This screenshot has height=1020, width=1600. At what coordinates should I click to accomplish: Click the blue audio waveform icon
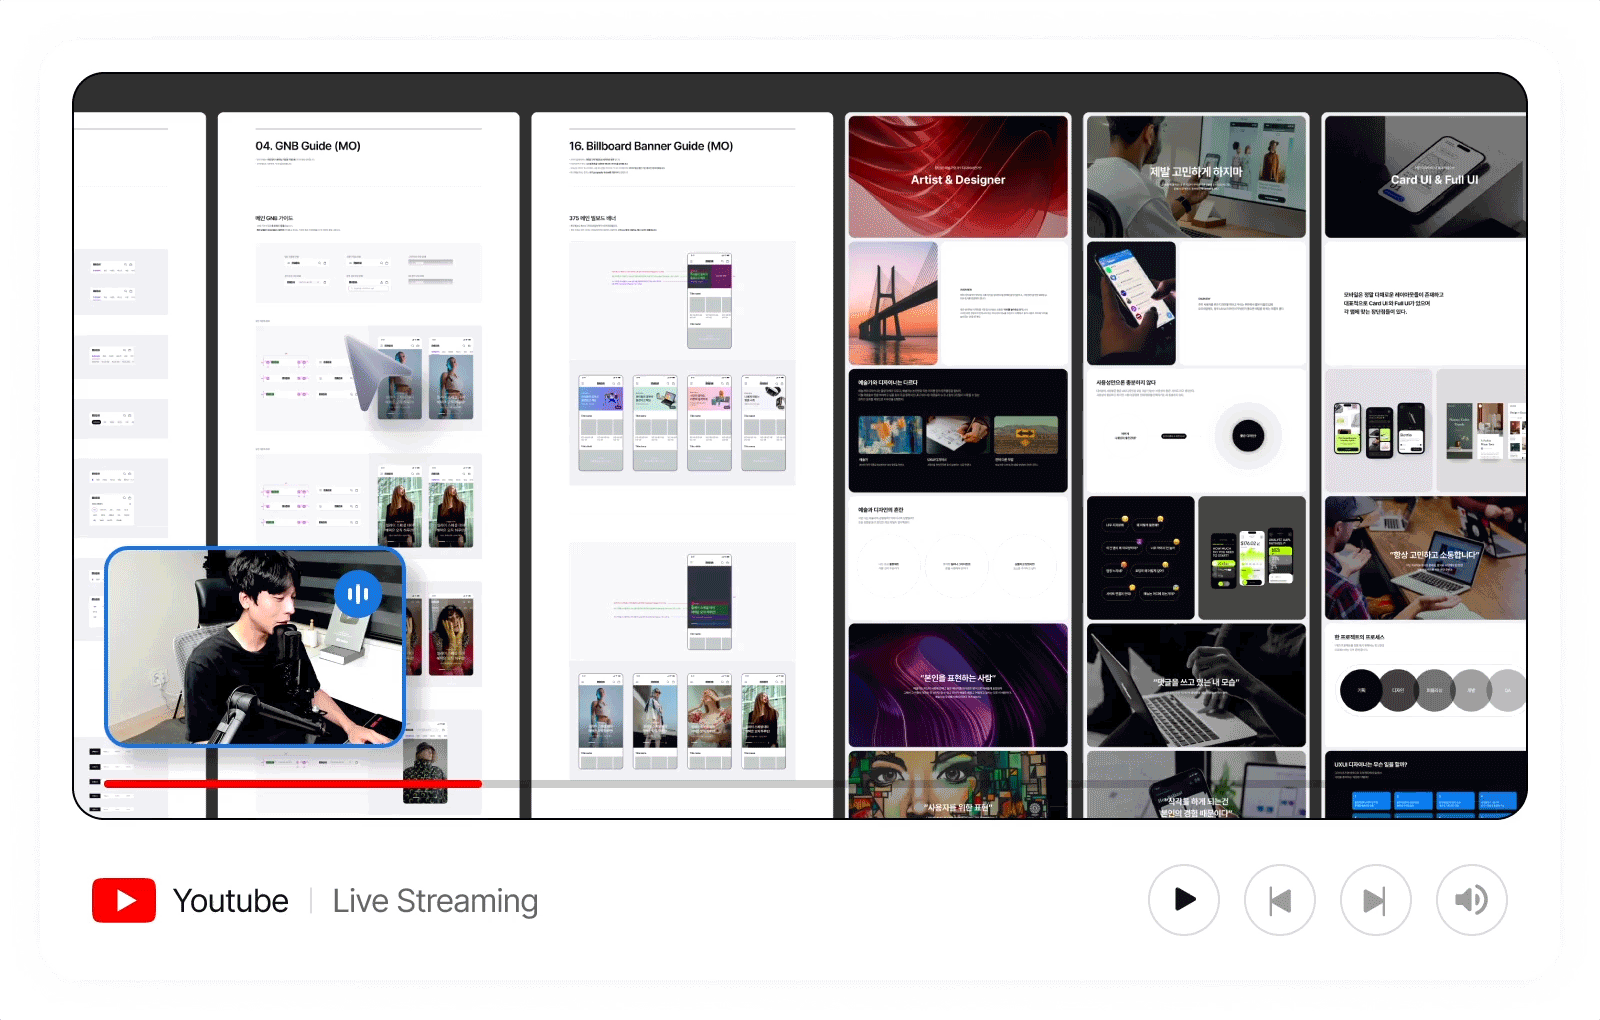(x=357, y=594)
